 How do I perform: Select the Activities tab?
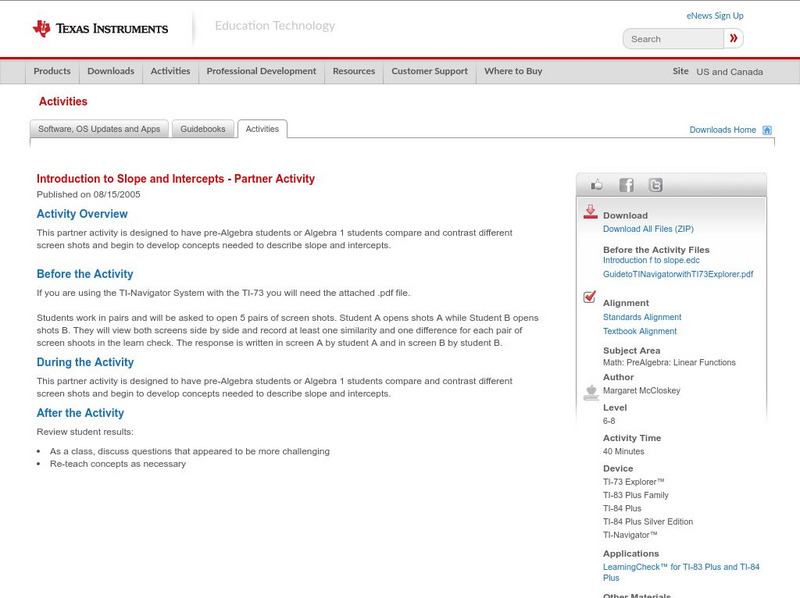pyautogui.click(x=262, y=129)
